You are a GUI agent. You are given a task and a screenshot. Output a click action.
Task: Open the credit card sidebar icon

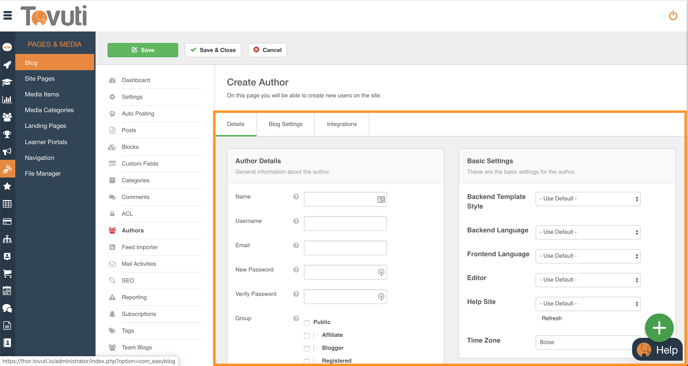click(7, 222)
